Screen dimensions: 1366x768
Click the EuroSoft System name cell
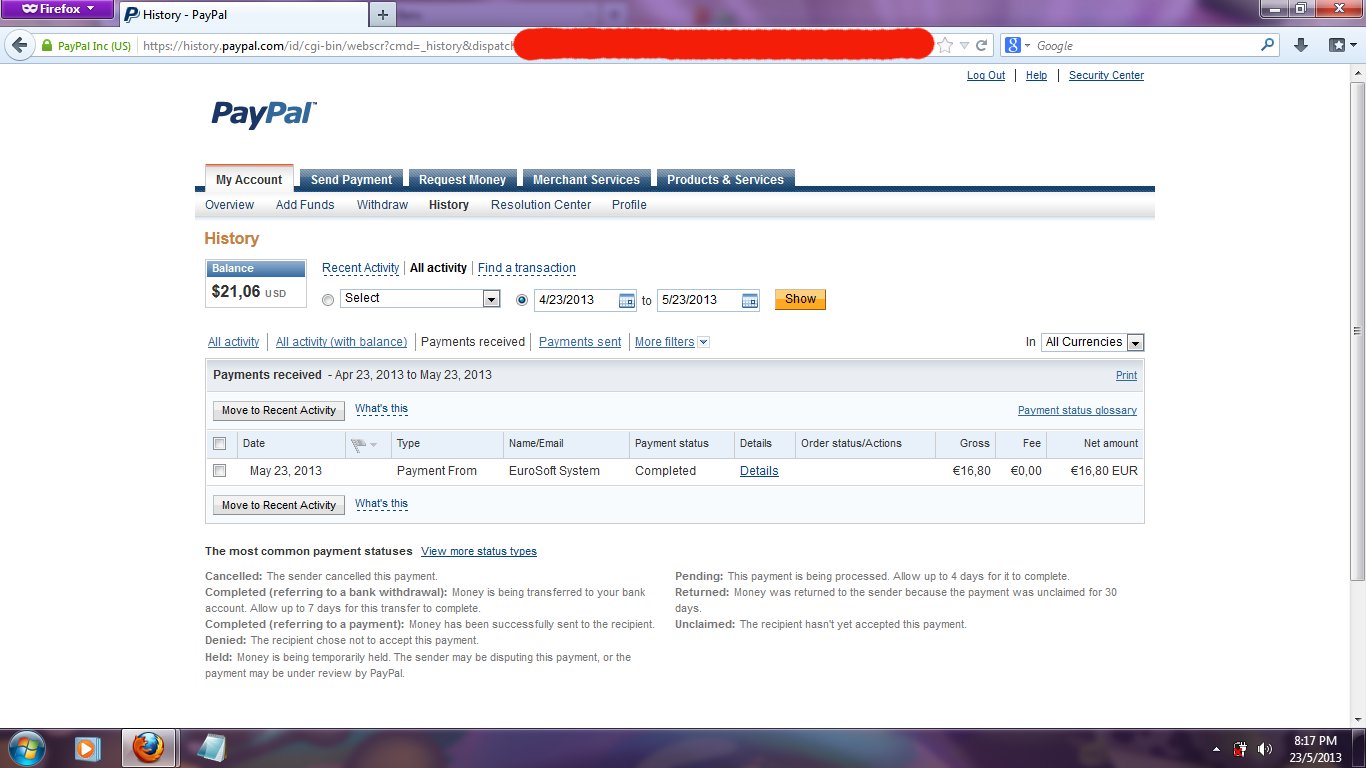point(554,471)
